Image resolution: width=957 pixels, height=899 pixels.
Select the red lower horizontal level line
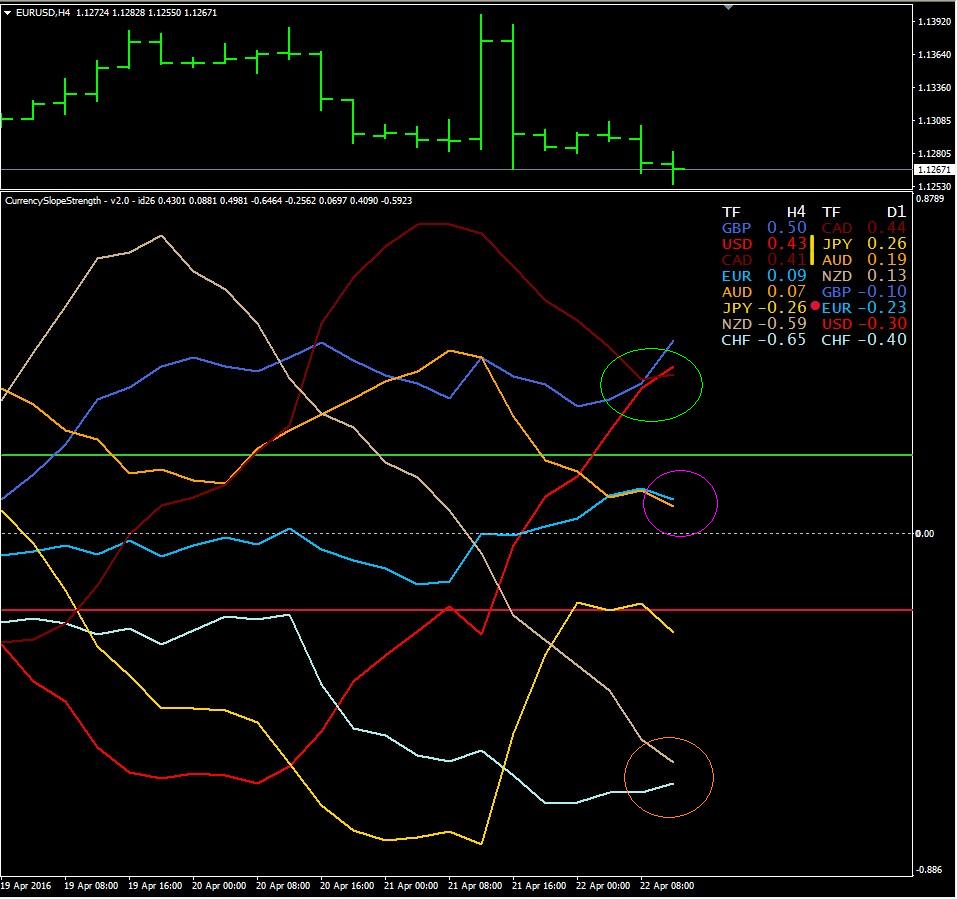(457, 610)
